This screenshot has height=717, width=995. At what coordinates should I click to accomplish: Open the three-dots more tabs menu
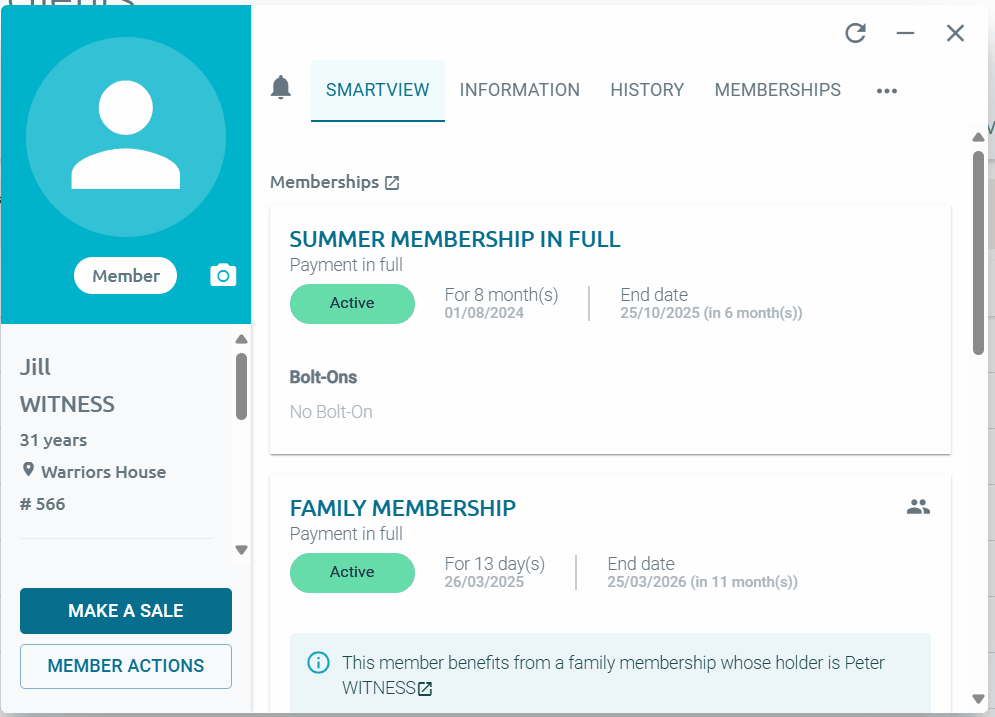[886, 91]
